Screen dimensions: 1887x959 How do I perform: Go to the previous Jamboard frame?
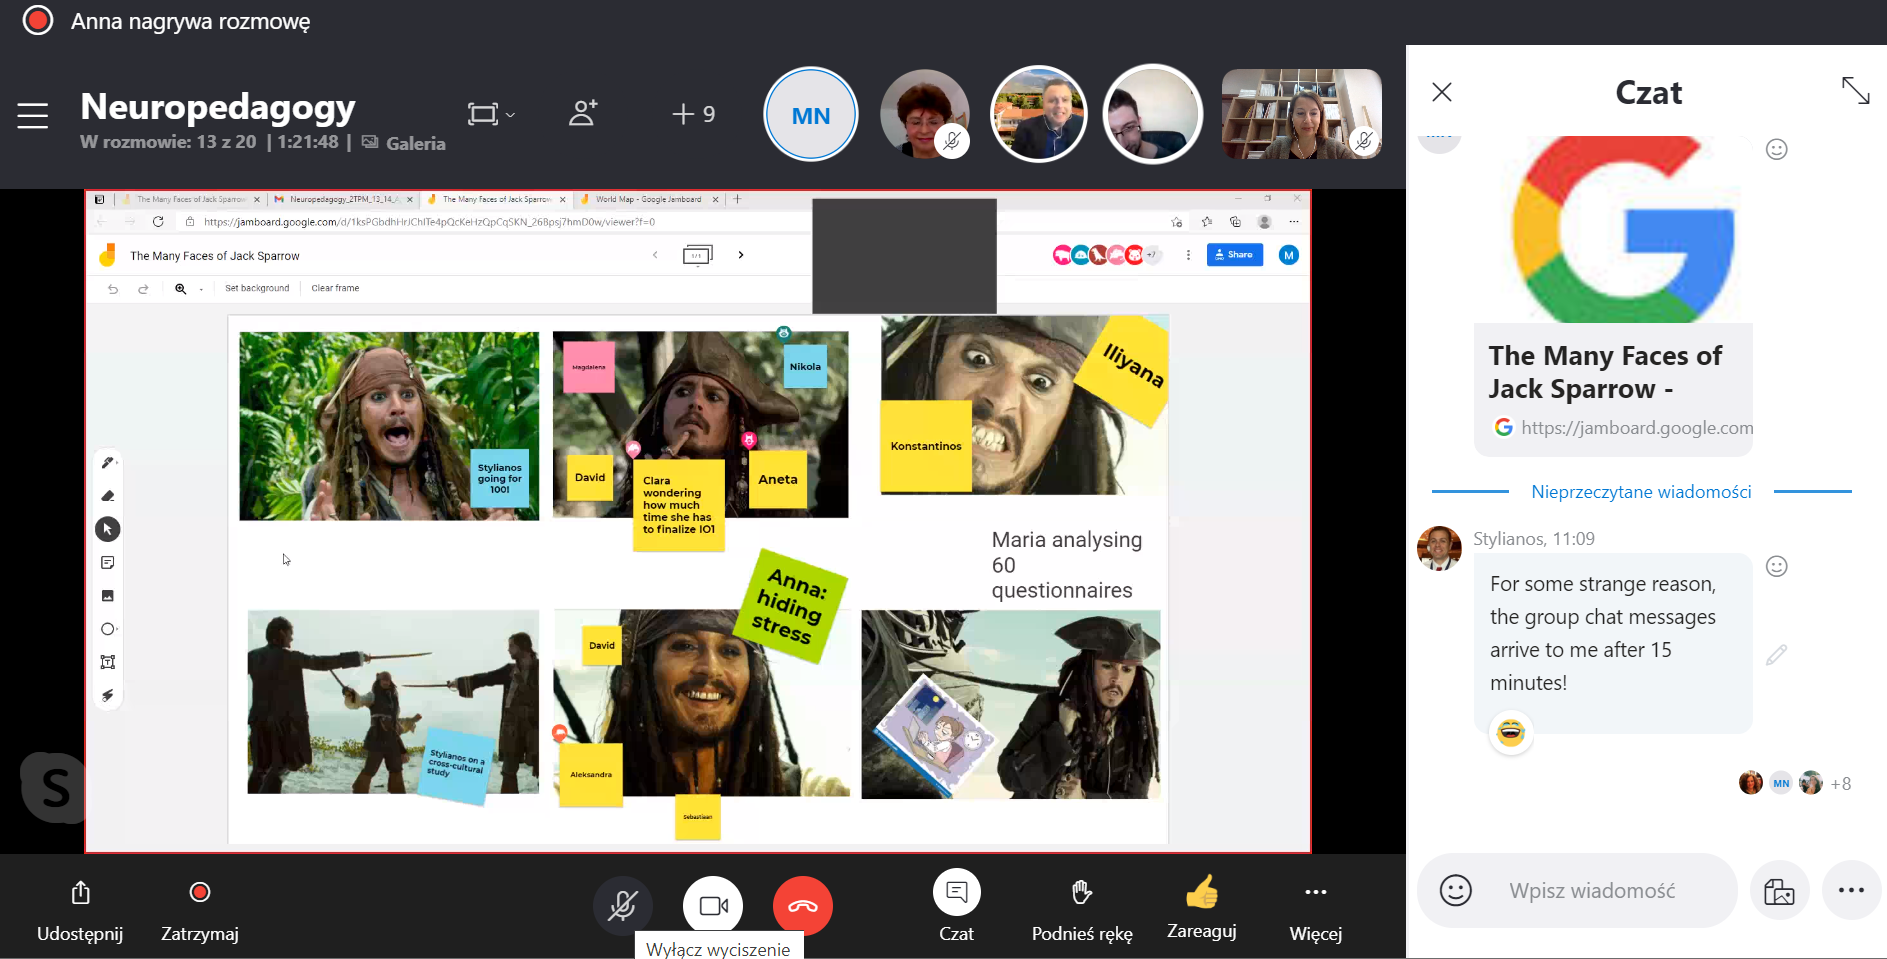tap(655, 255)
